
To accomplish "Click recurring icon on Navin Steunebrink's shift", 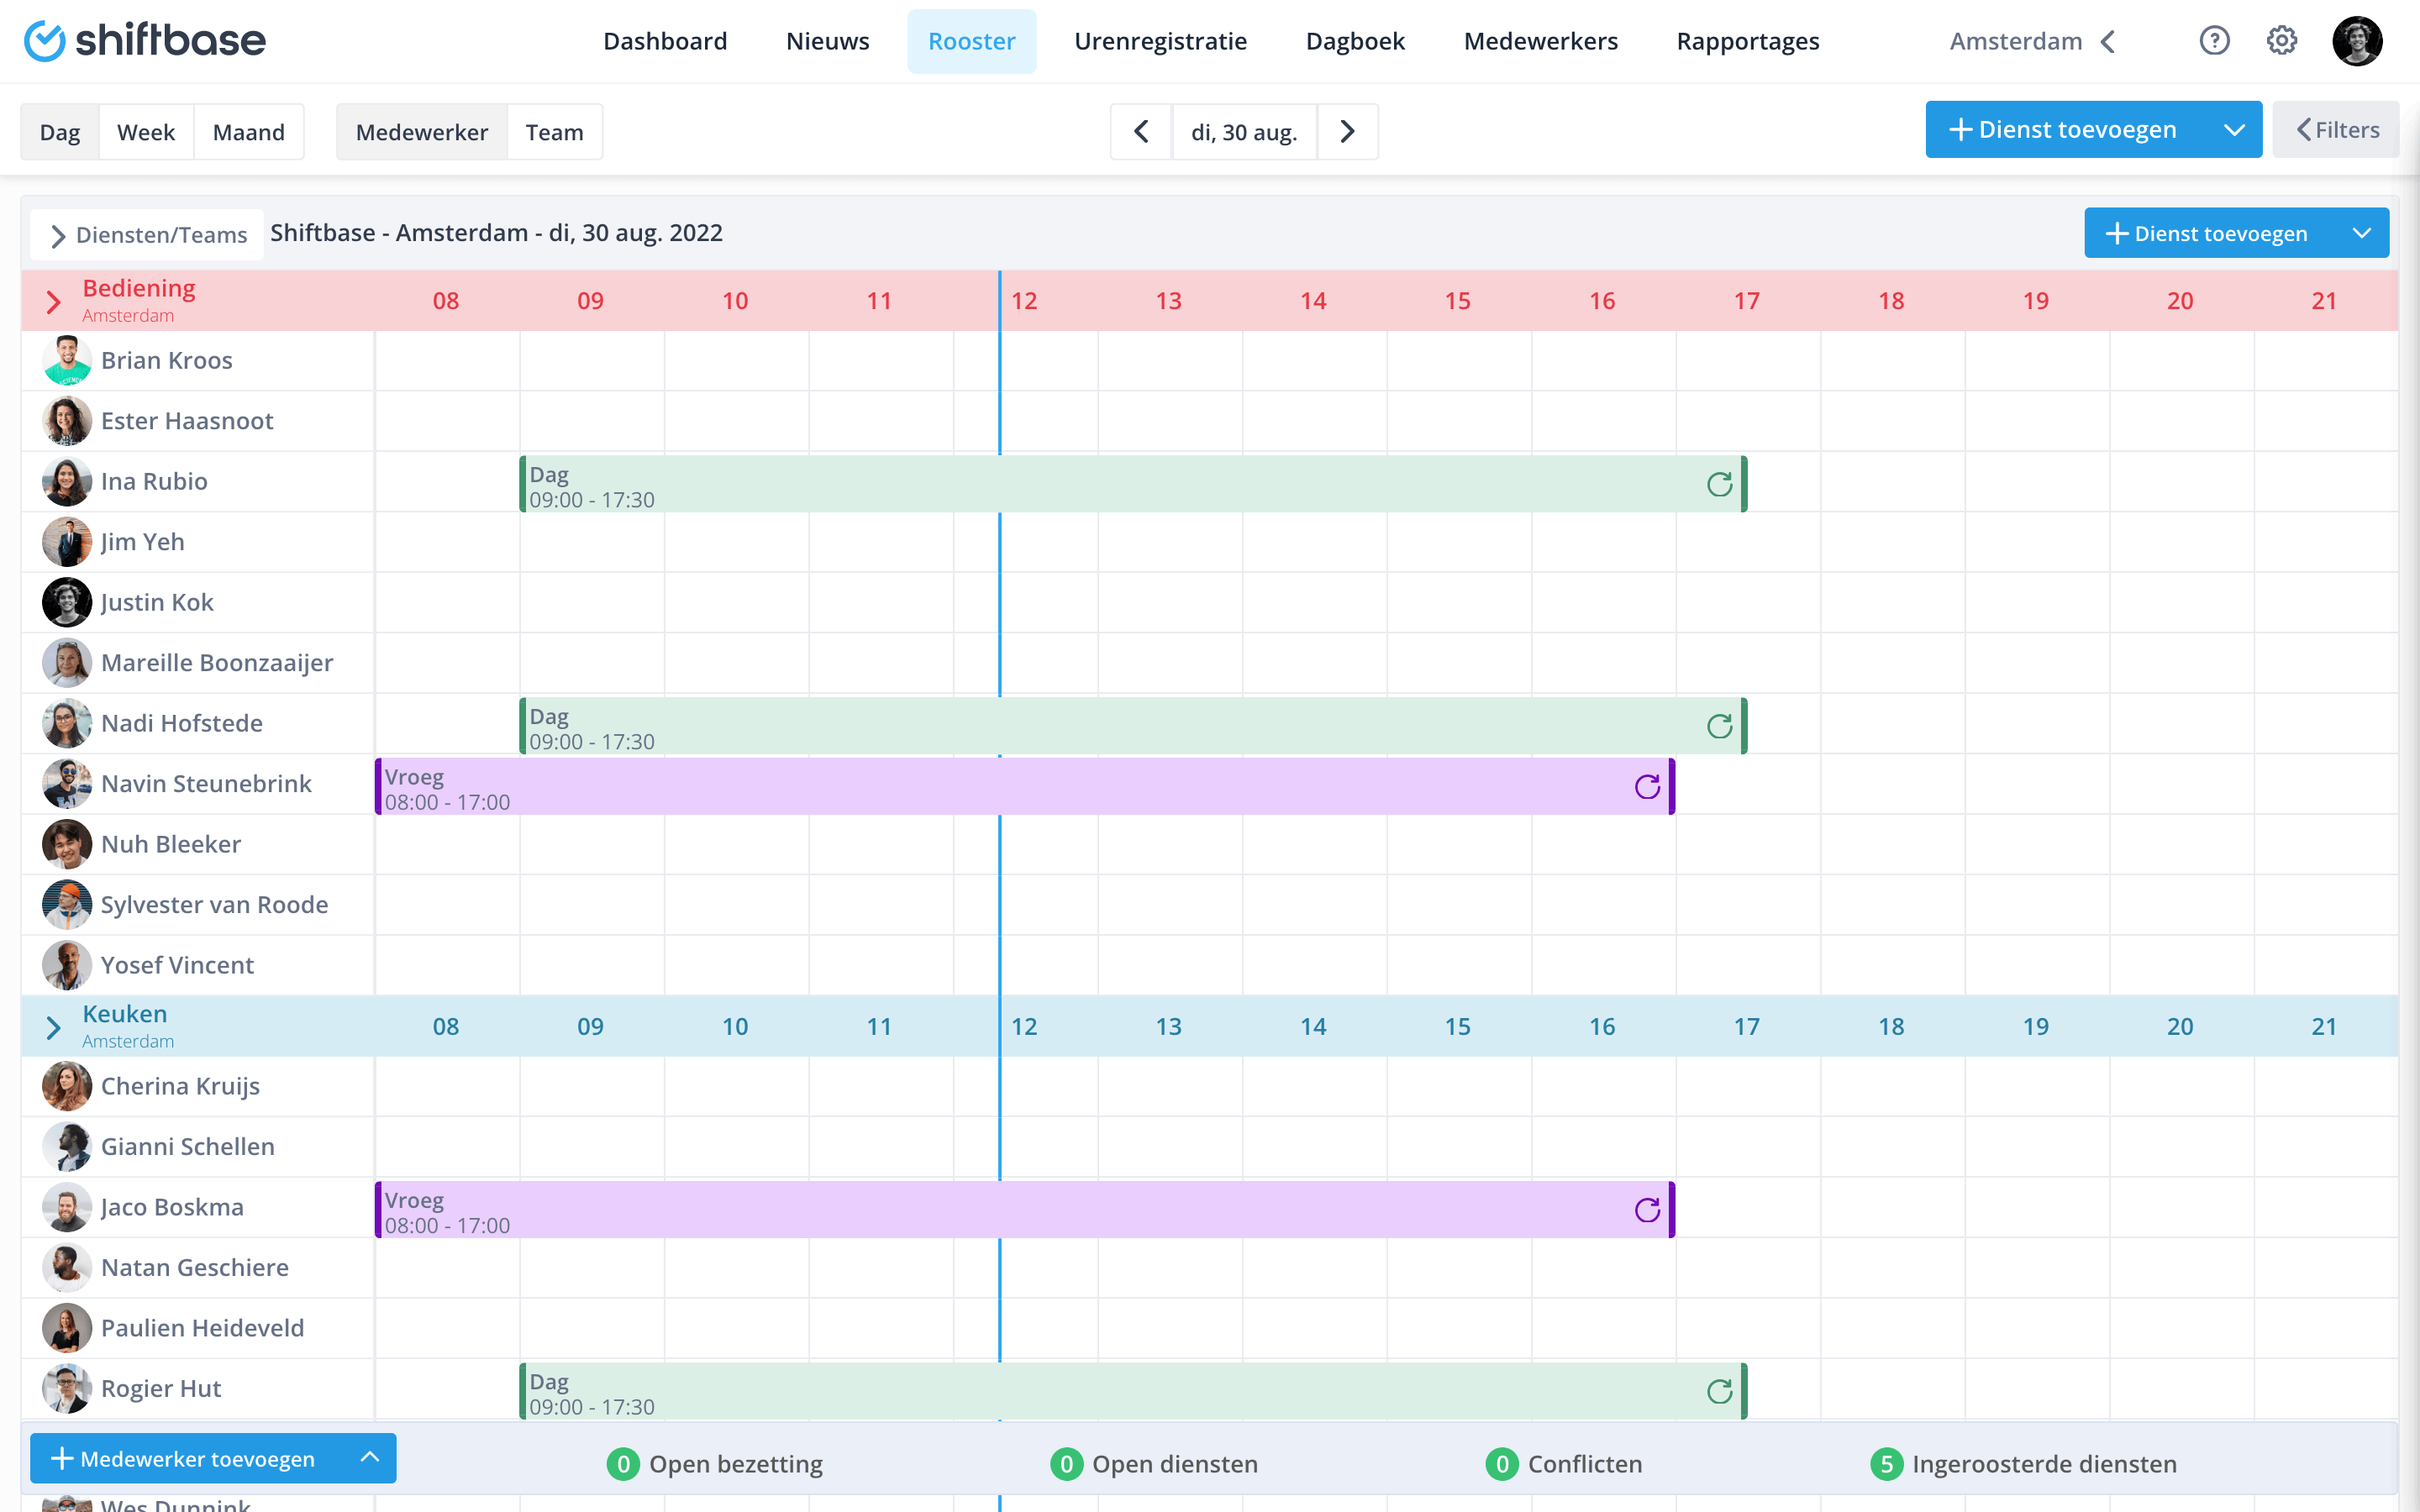I will (x=1647, y=787).
